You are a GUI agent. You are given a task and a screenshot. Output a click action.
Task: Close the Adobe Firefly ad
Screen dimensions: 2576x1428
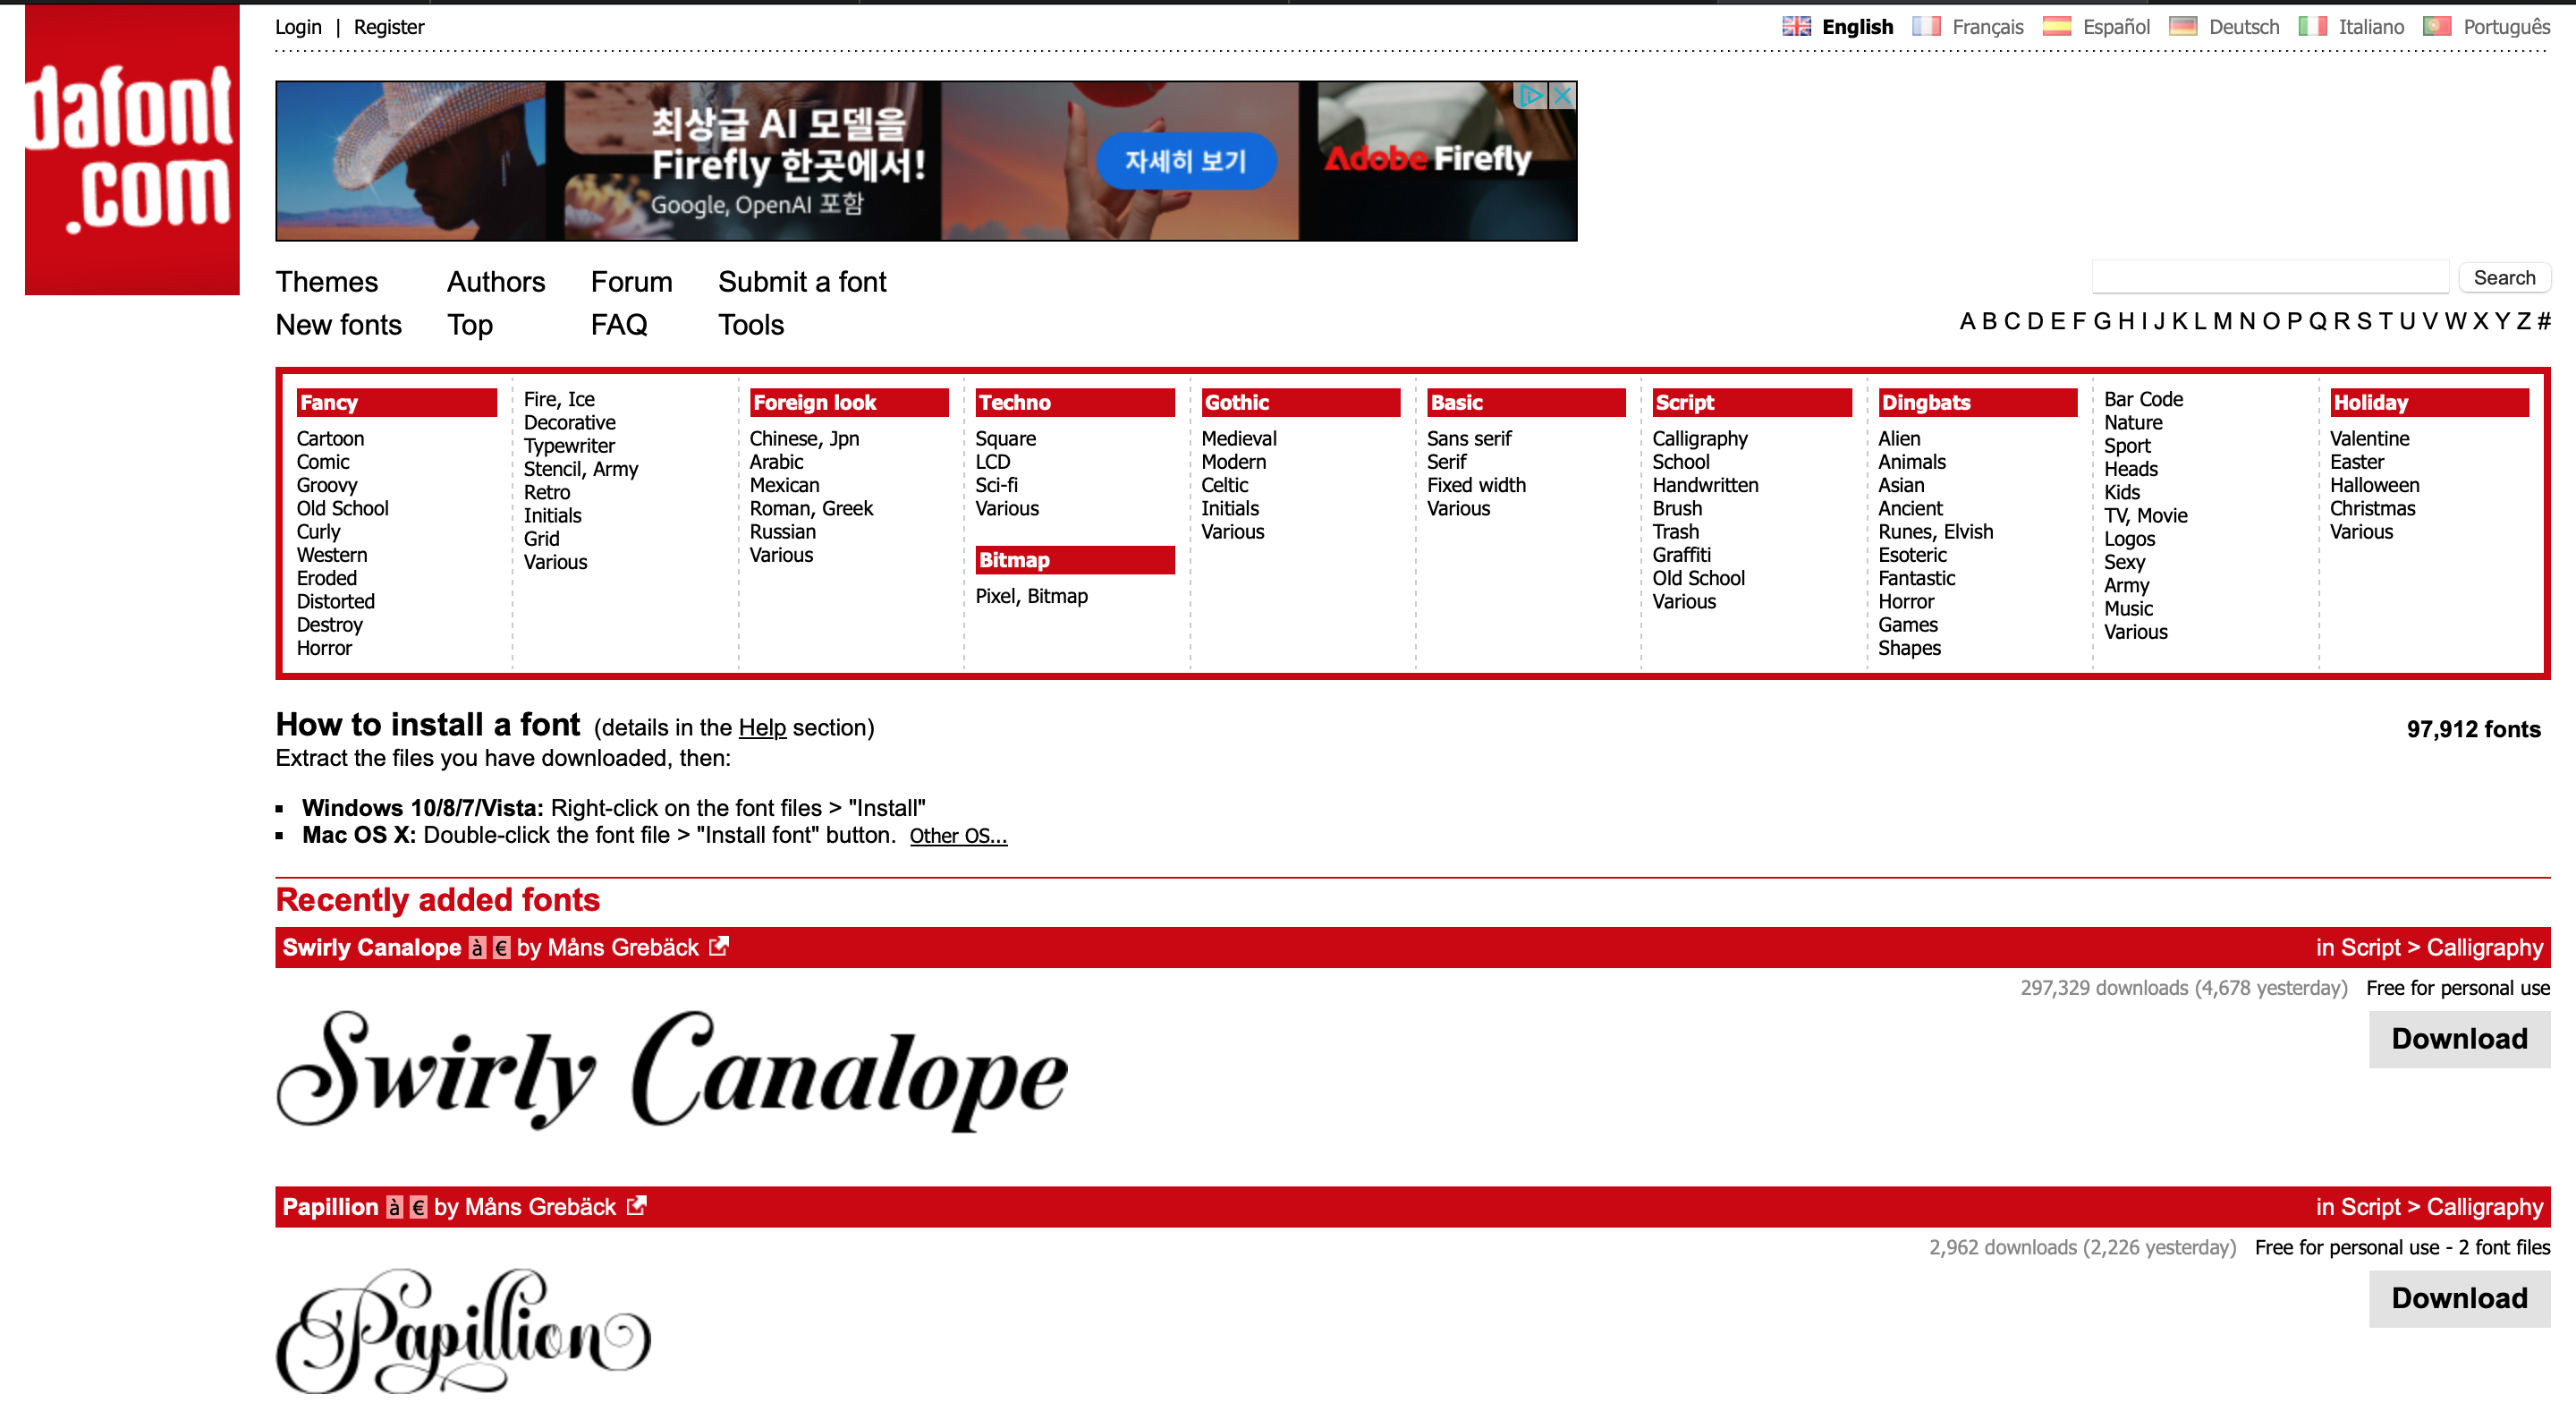tap(1561, 96)
